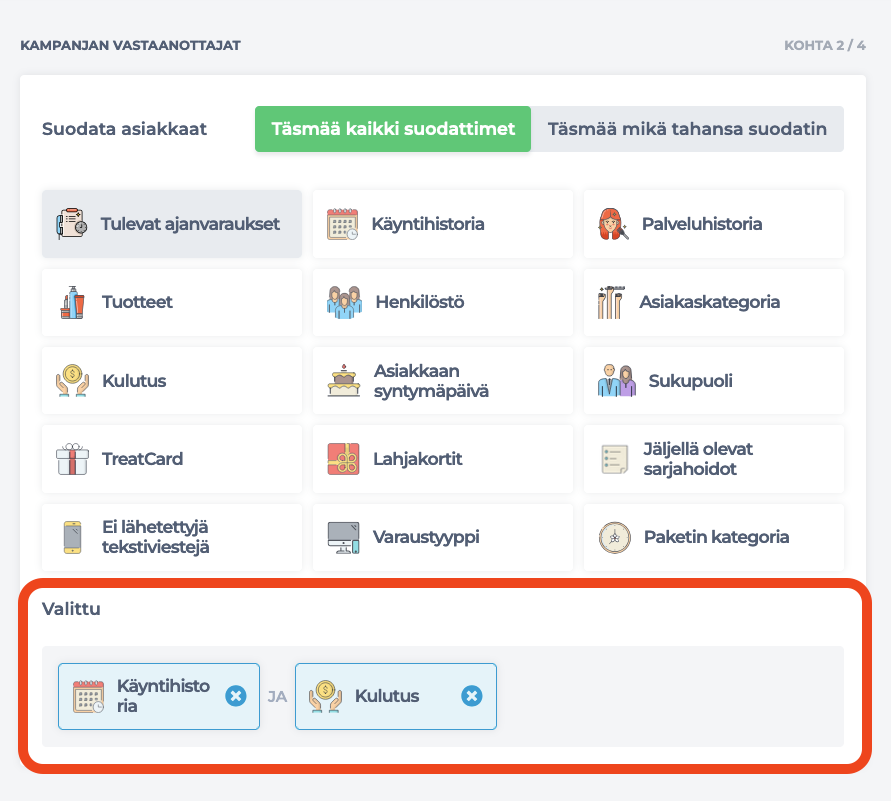Viewport: 891px width, 801px height.
Task: Select the 'Kulutus' label in the filter grid
Action: pos(134,381)
